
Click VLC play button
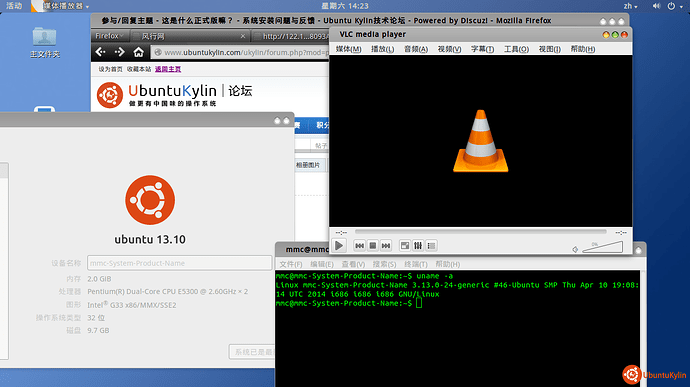pos(339,246)
